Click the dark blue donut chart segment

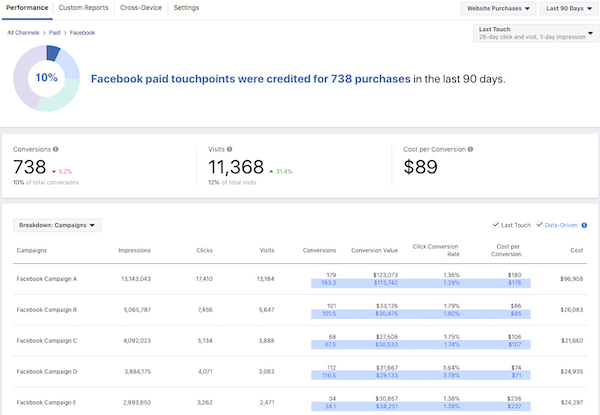pos(52,53)
